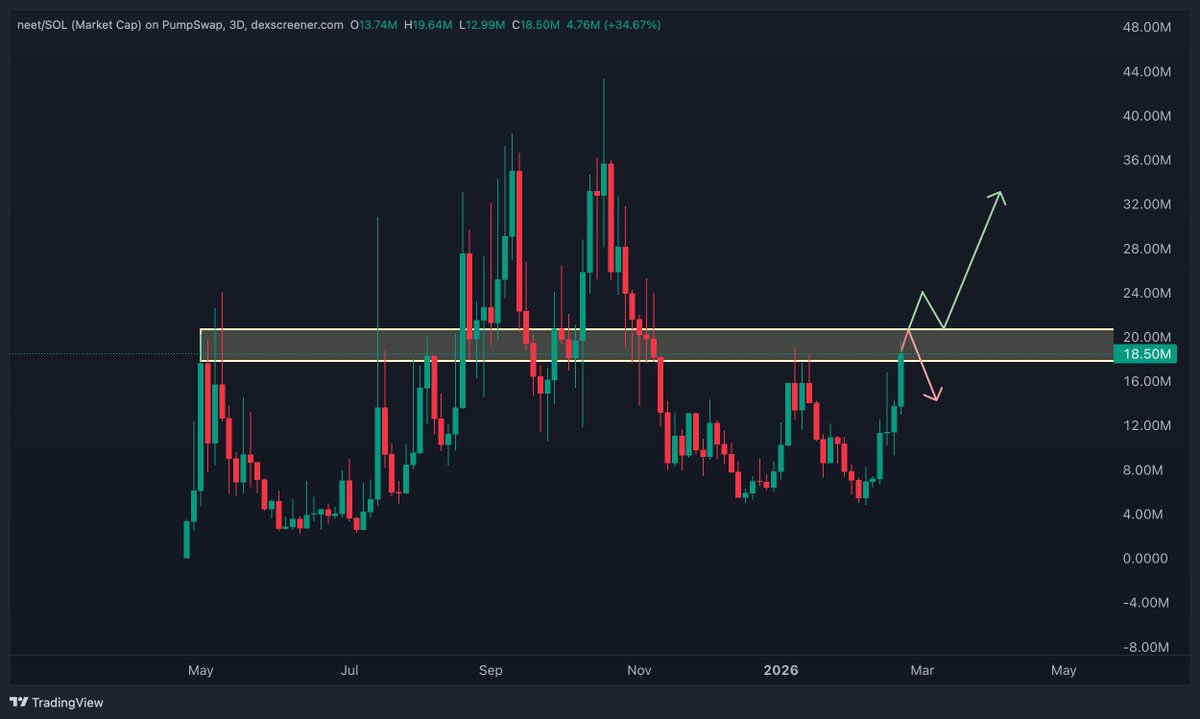
Task: Click the 48.00M price scale label
Action: click(x=1145, y=29)
